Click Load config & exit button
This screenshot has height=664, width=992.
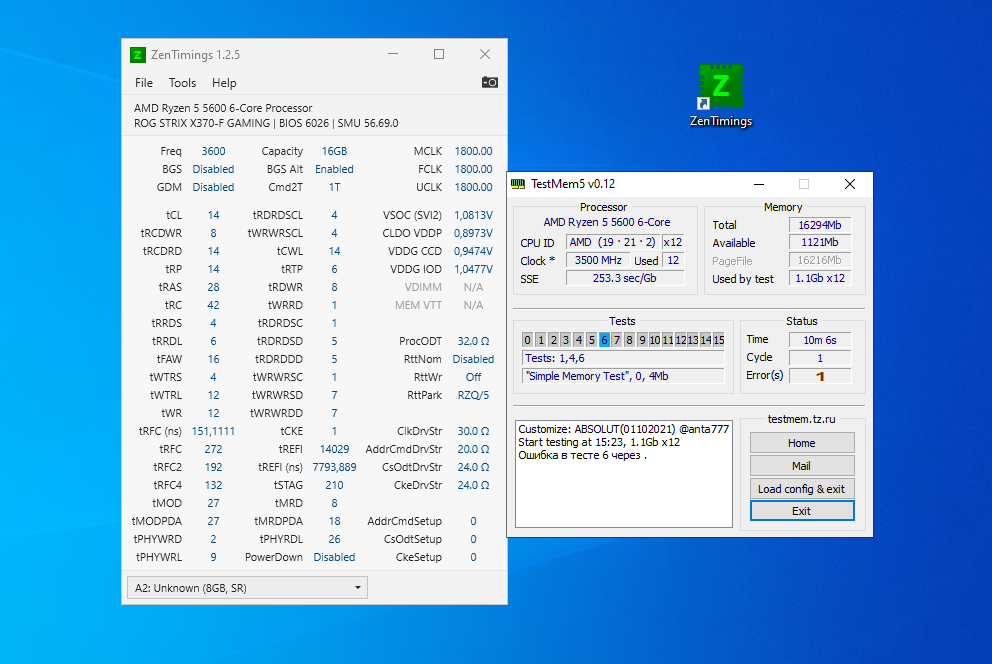(x=801, y=488)
